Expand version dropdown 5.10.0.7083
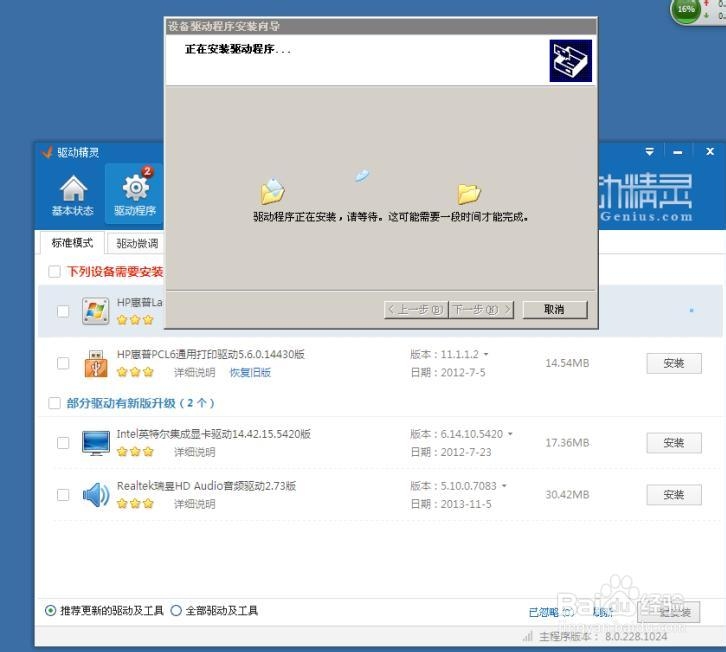Viewport: 726px width, 652px height. [x=504, y=486]
